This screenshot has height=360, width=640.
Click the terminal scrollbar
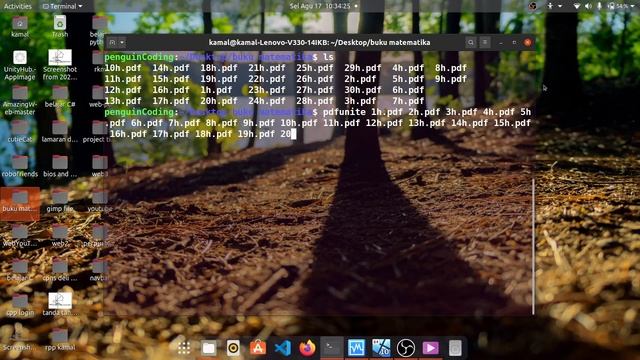[533, 247]
